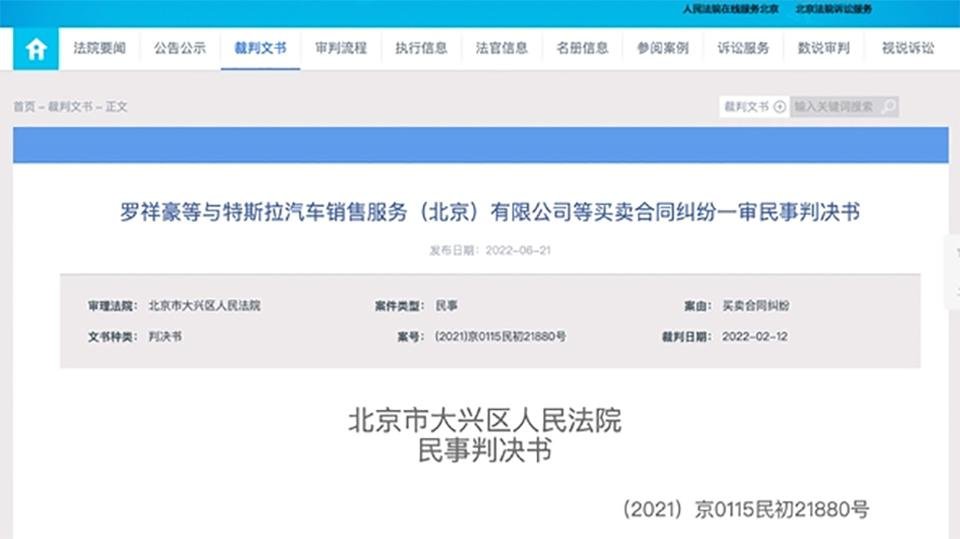Select the cause value 买卖合同纠纷
Screen dimensions: 960x539
click(x=756, y=306)
